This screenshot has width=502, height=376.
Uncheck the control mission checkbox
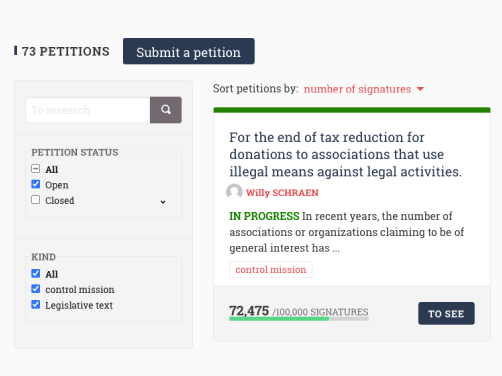coord(36,289)
